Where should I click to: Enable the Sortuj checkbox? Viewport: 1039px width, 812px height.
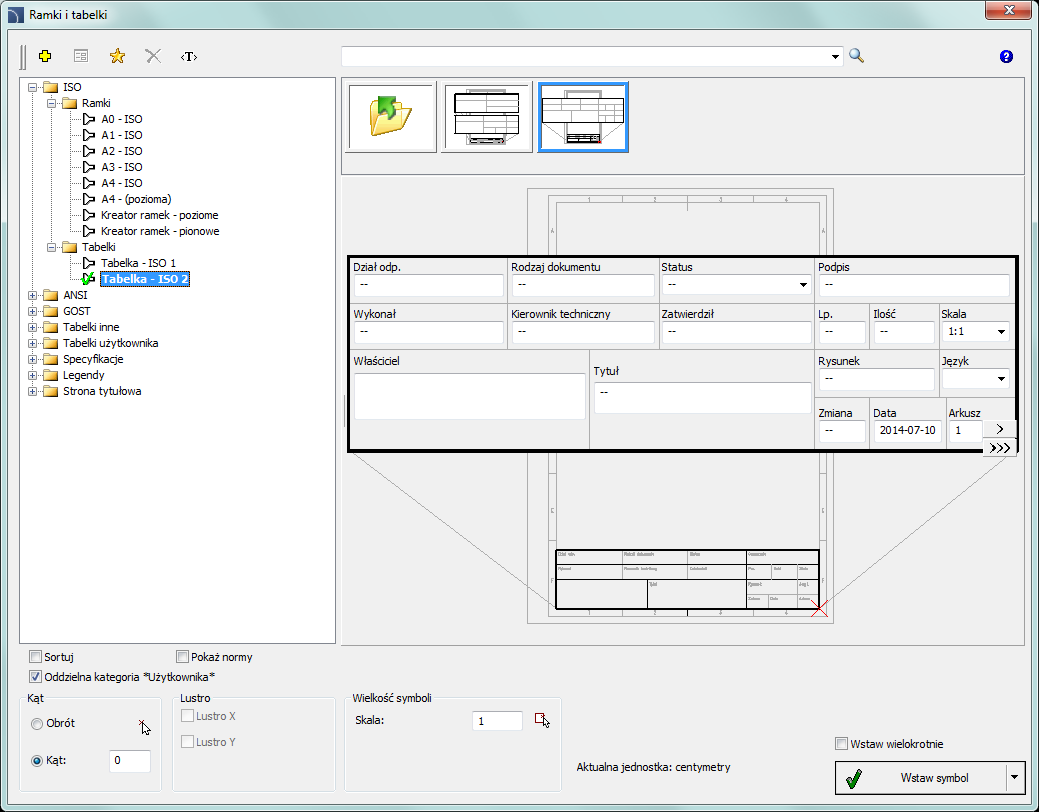36,657
